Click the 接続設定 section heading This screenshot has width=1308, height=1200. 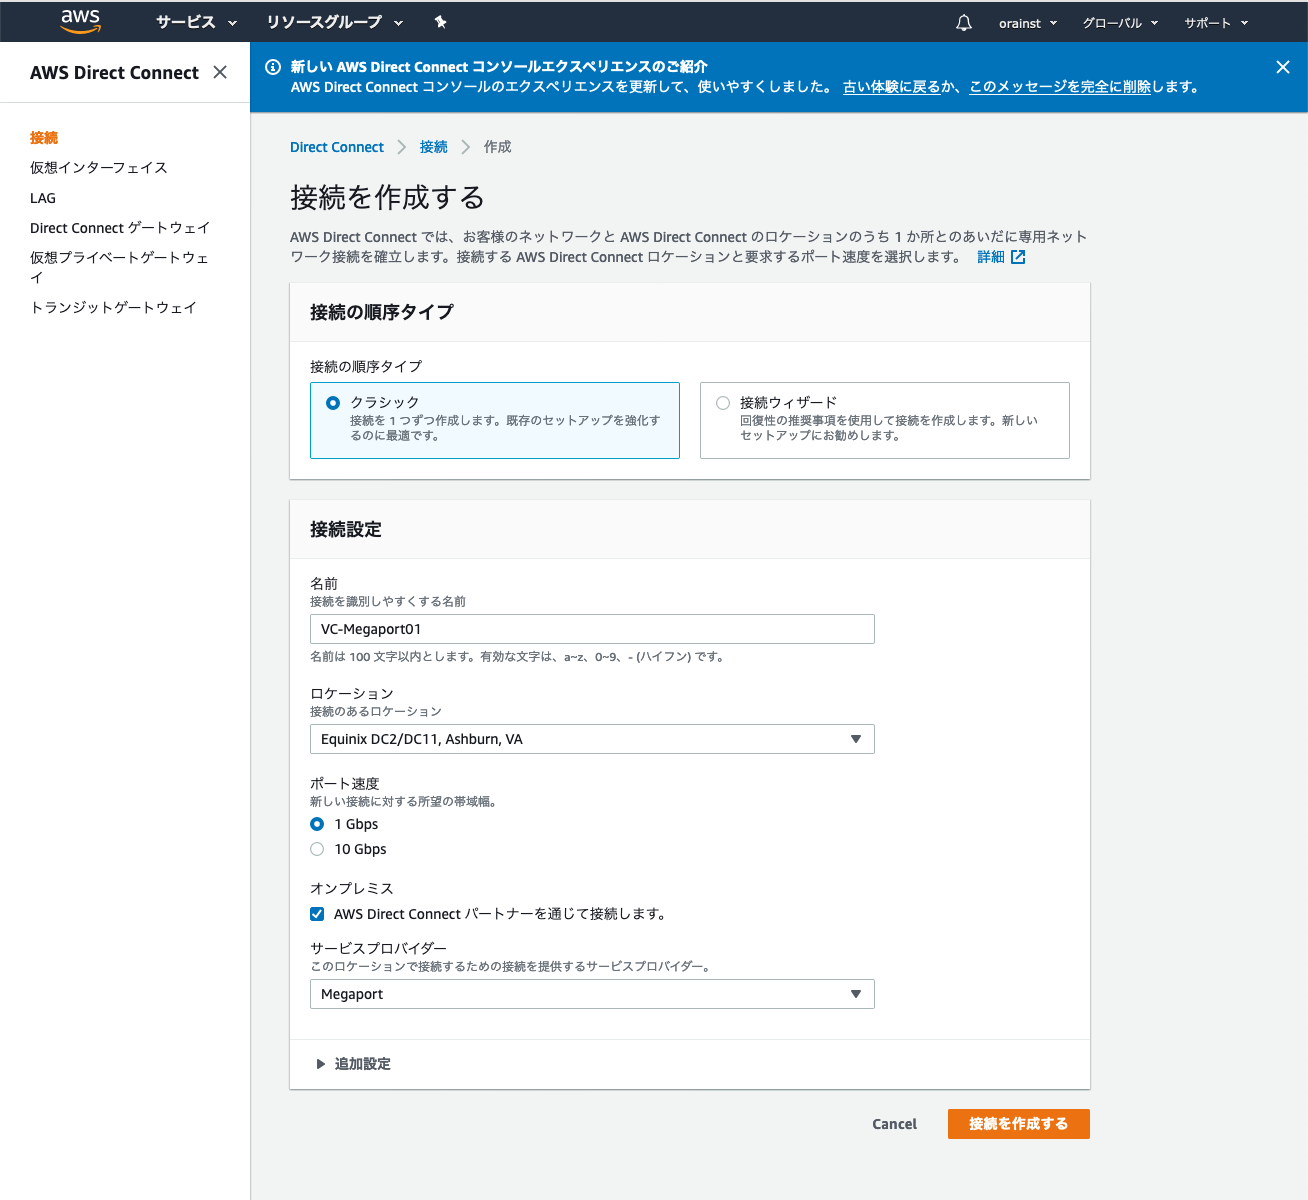coord(346,530)
